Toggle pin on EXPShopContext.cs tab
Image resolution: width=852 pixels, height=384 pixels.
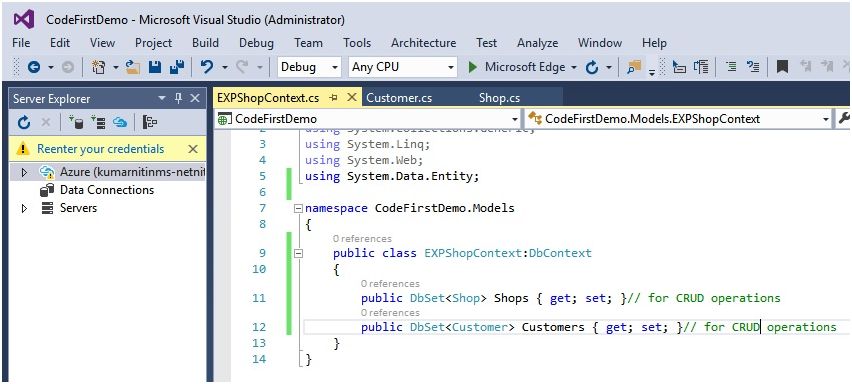point(334,98)
